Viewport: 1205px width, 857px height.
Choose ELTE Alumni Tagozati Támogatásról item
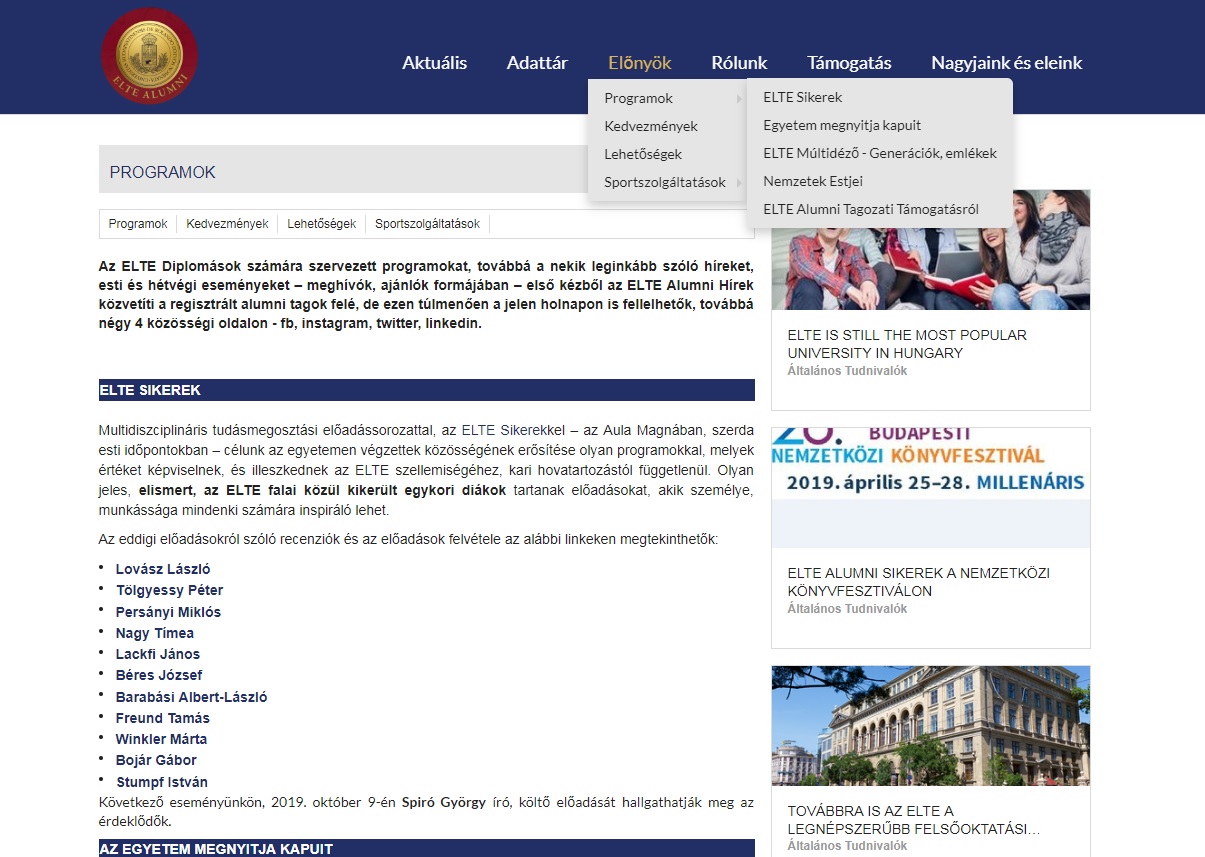pos(871,209)
